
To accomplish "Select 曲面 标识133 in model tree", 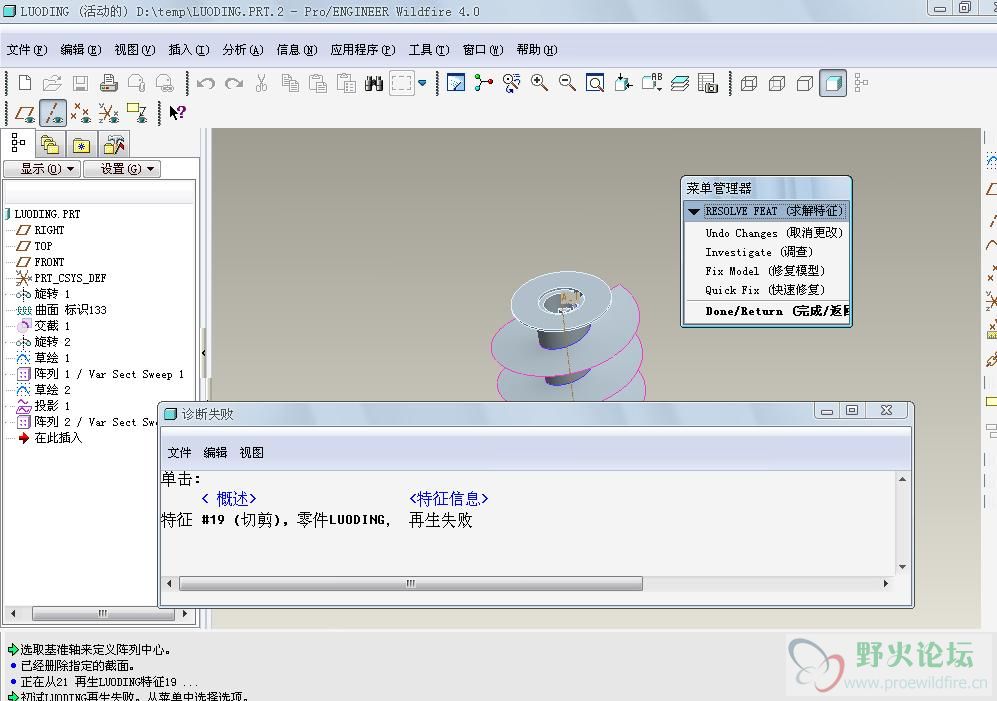I will [70, 310].
